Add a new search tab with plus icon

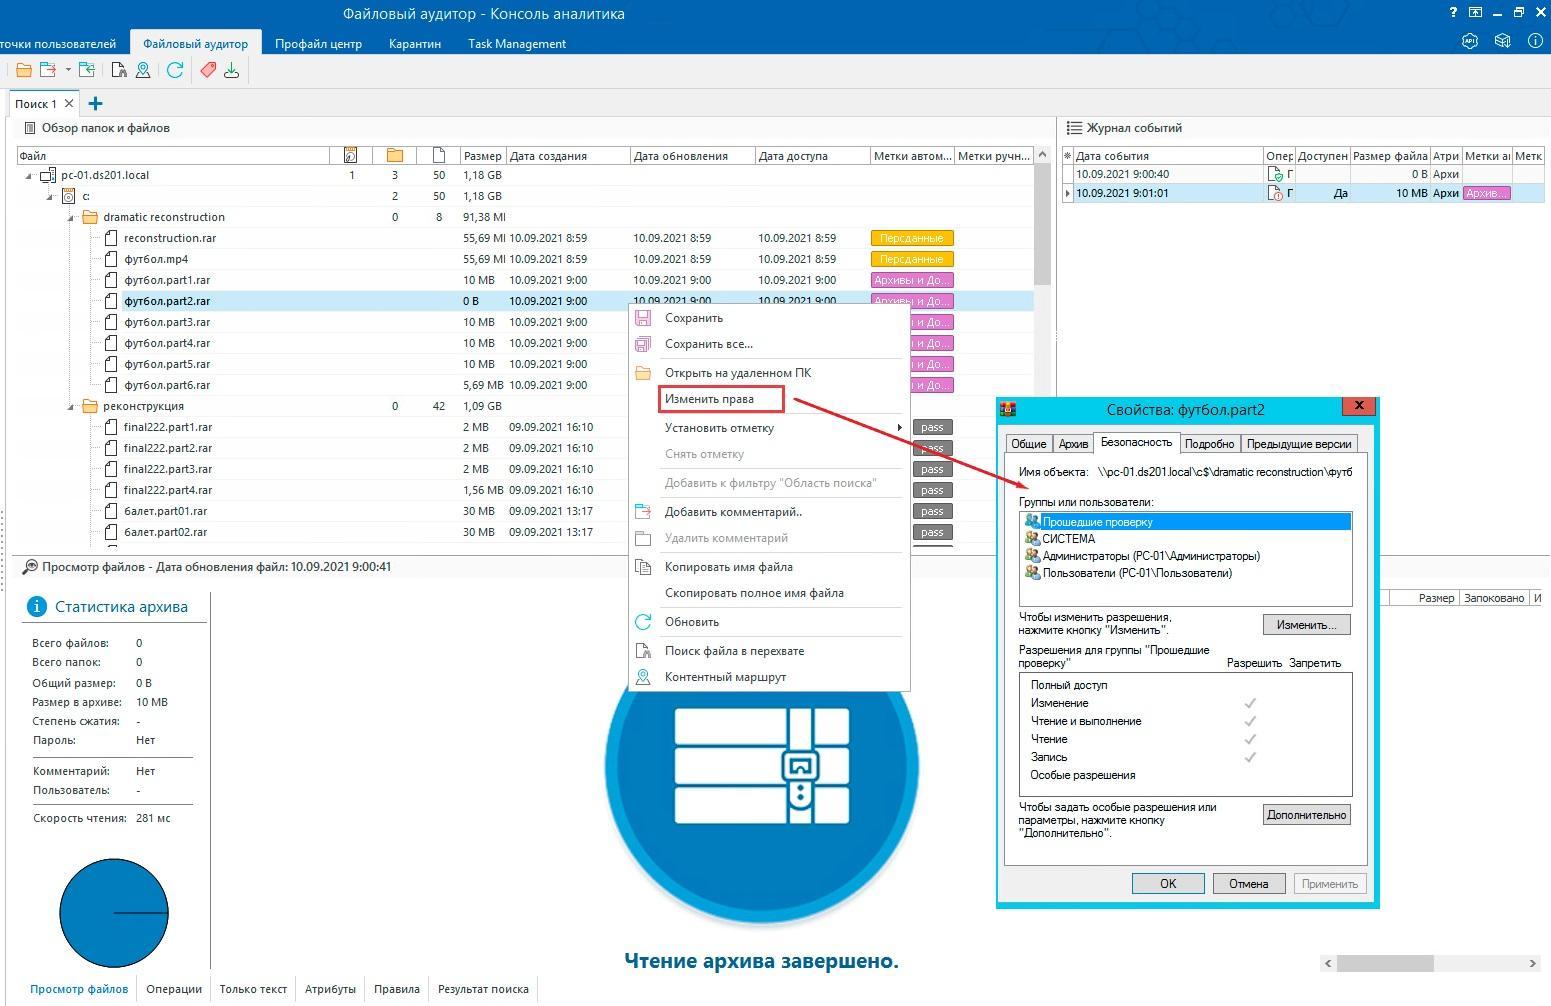tap(95, 104)
